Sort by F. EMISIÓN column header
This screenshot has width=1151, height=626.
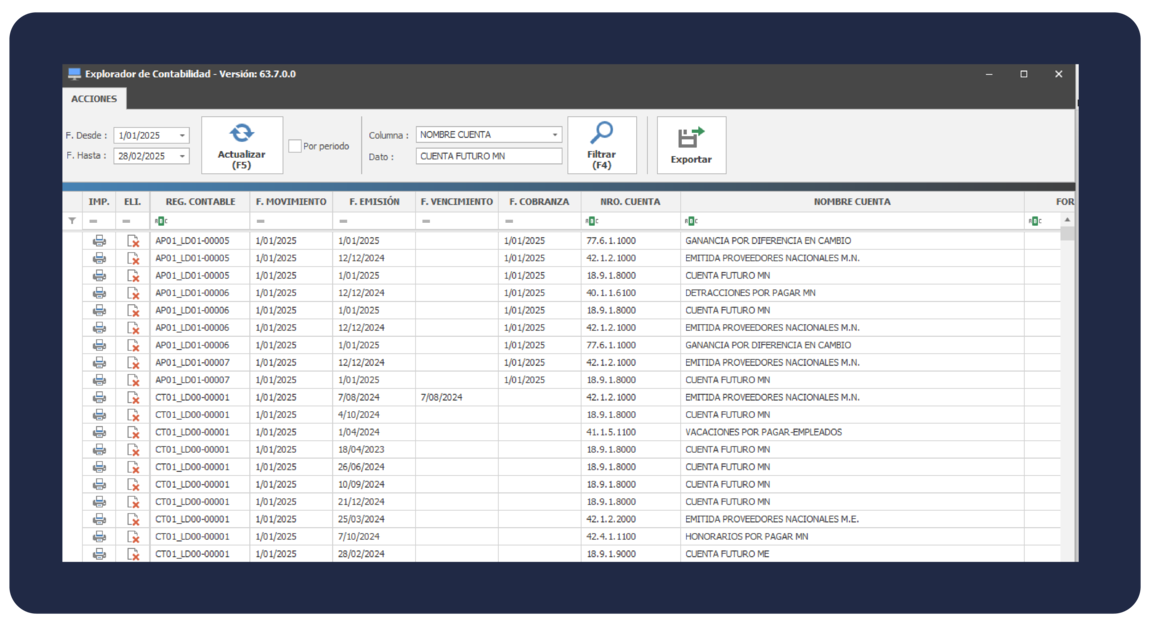[373, 202]
